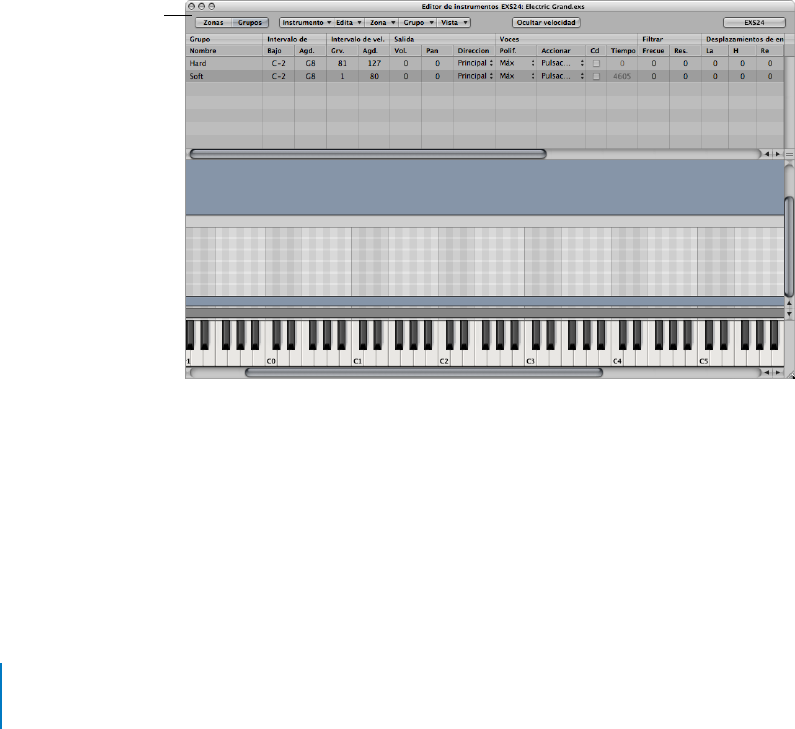Switch to the Grupos view
Screen dimensions: 795x729
pos(250,23)
